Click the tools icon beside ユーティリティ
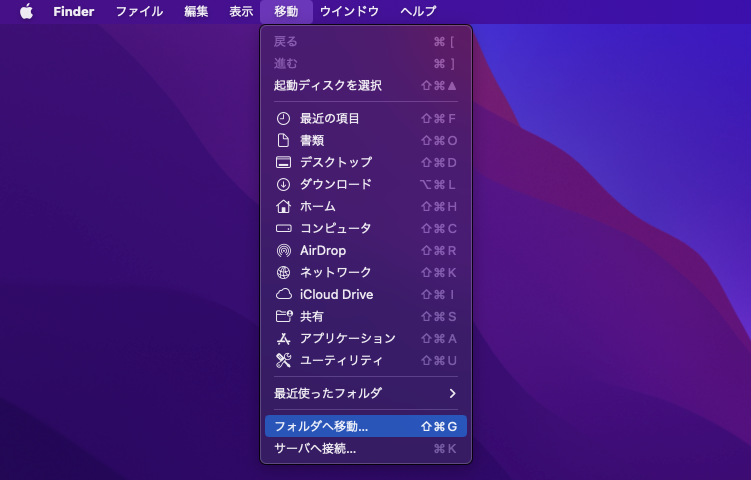The height and width of the screenshot is (480, 751). (283, 360)
